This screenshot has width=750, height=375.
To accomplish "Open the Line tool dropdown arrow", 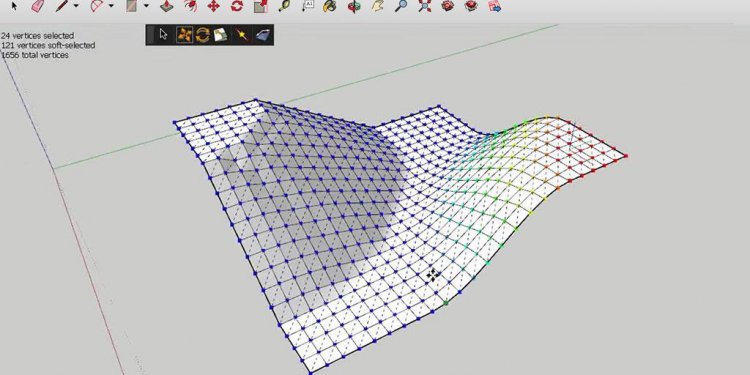I will point(76,6).
